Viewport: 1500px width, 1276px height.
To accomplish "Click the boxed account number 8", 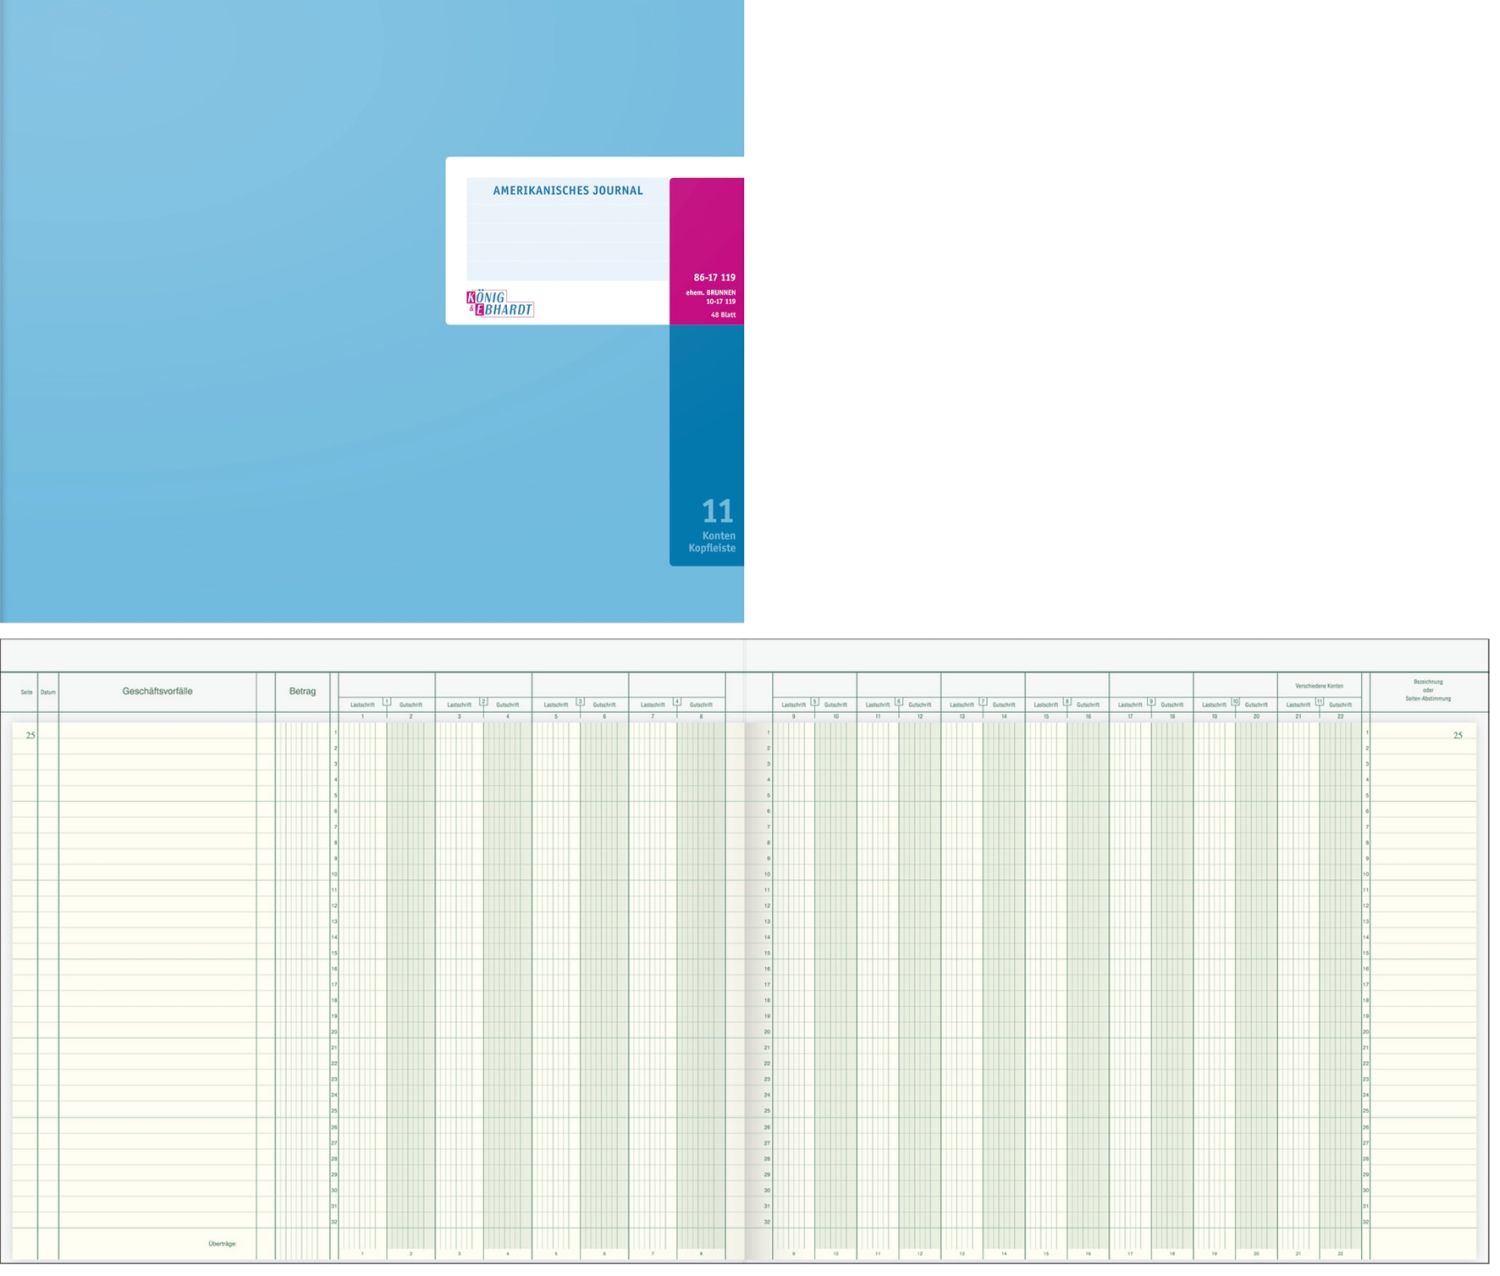I will [x=1067, y=702].
